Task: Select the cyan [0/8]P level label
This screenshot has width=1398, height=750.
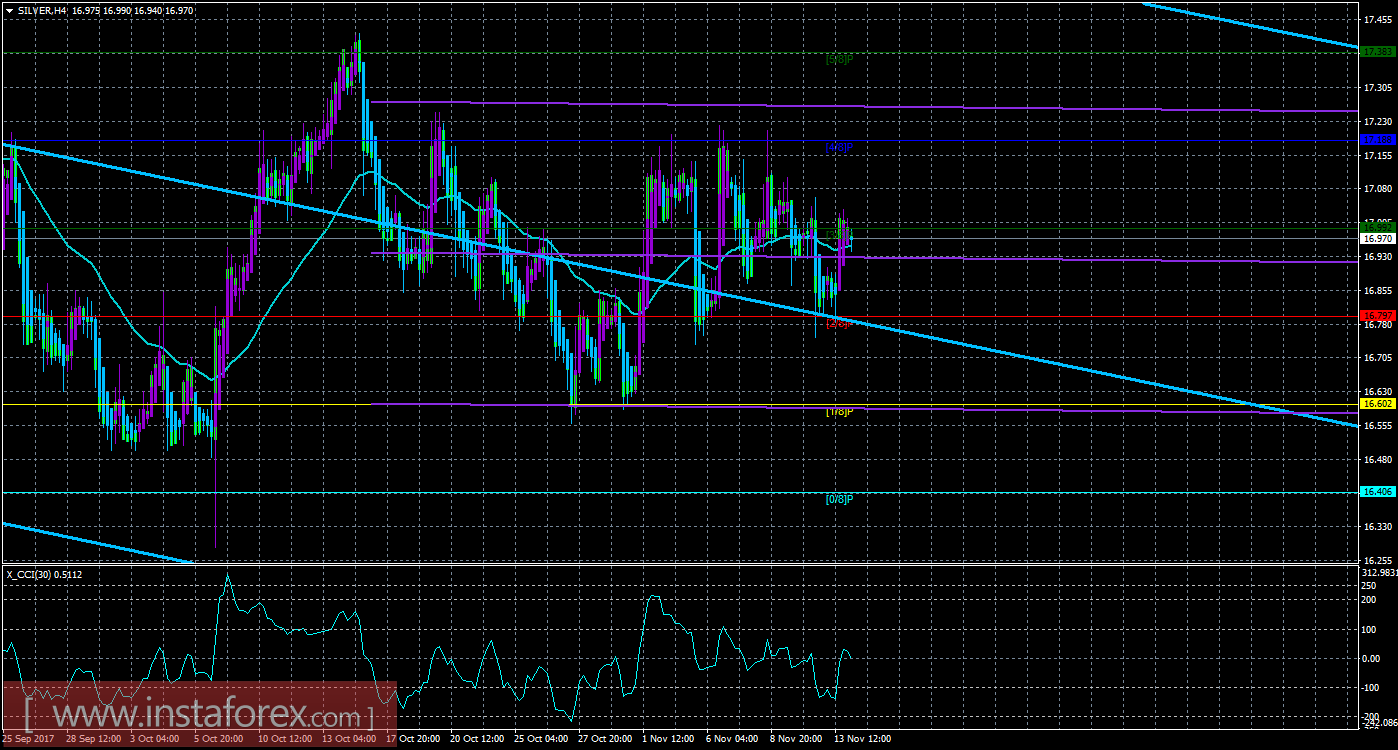Action: (x=838, y=499)
